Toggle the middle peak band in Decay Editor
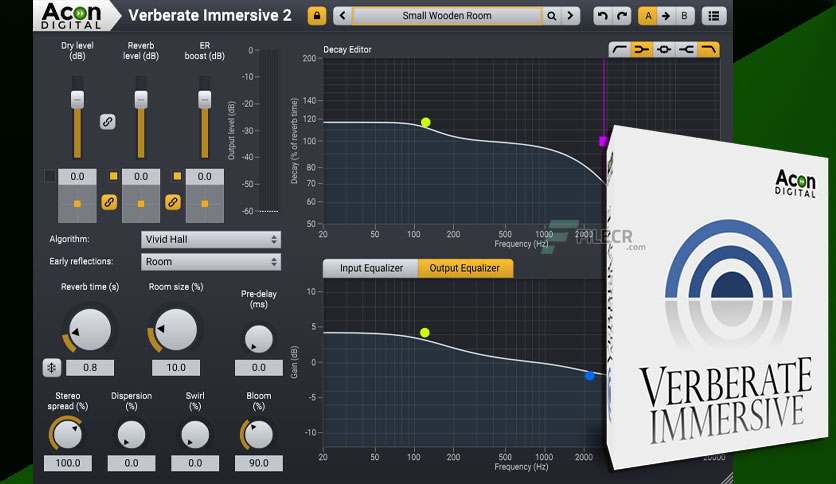The height and width of the screenshot is (484, 836). (x=664, y=50)
